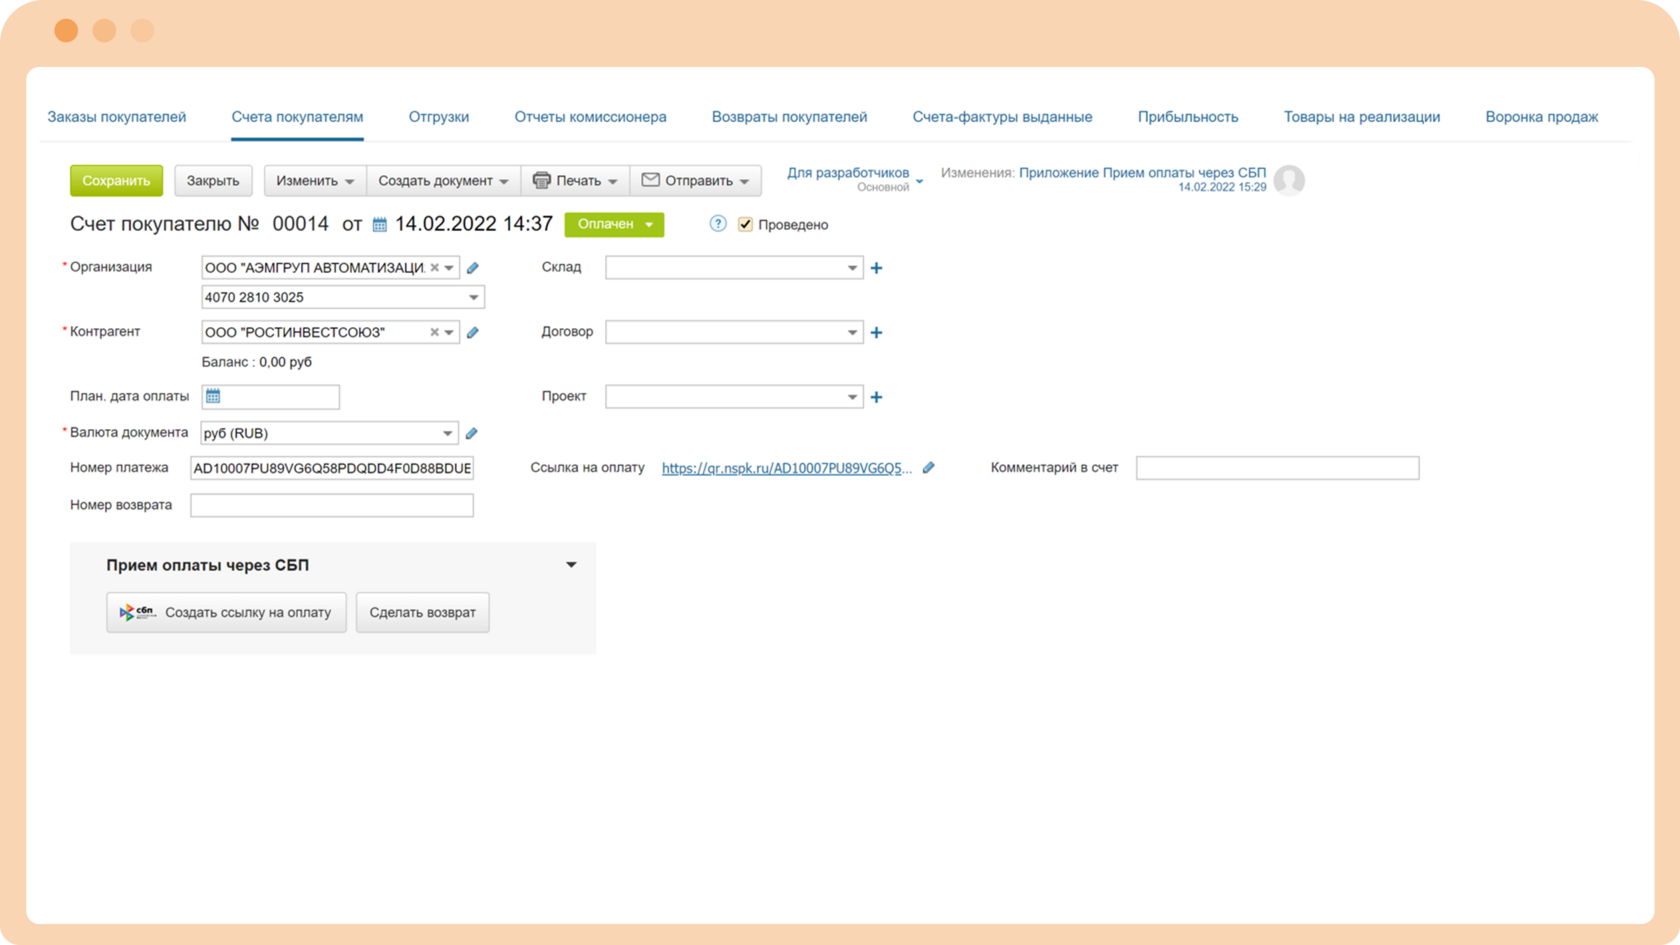Open Приложение Прием оплаты через СБП link

click(x=1142, y=173)
